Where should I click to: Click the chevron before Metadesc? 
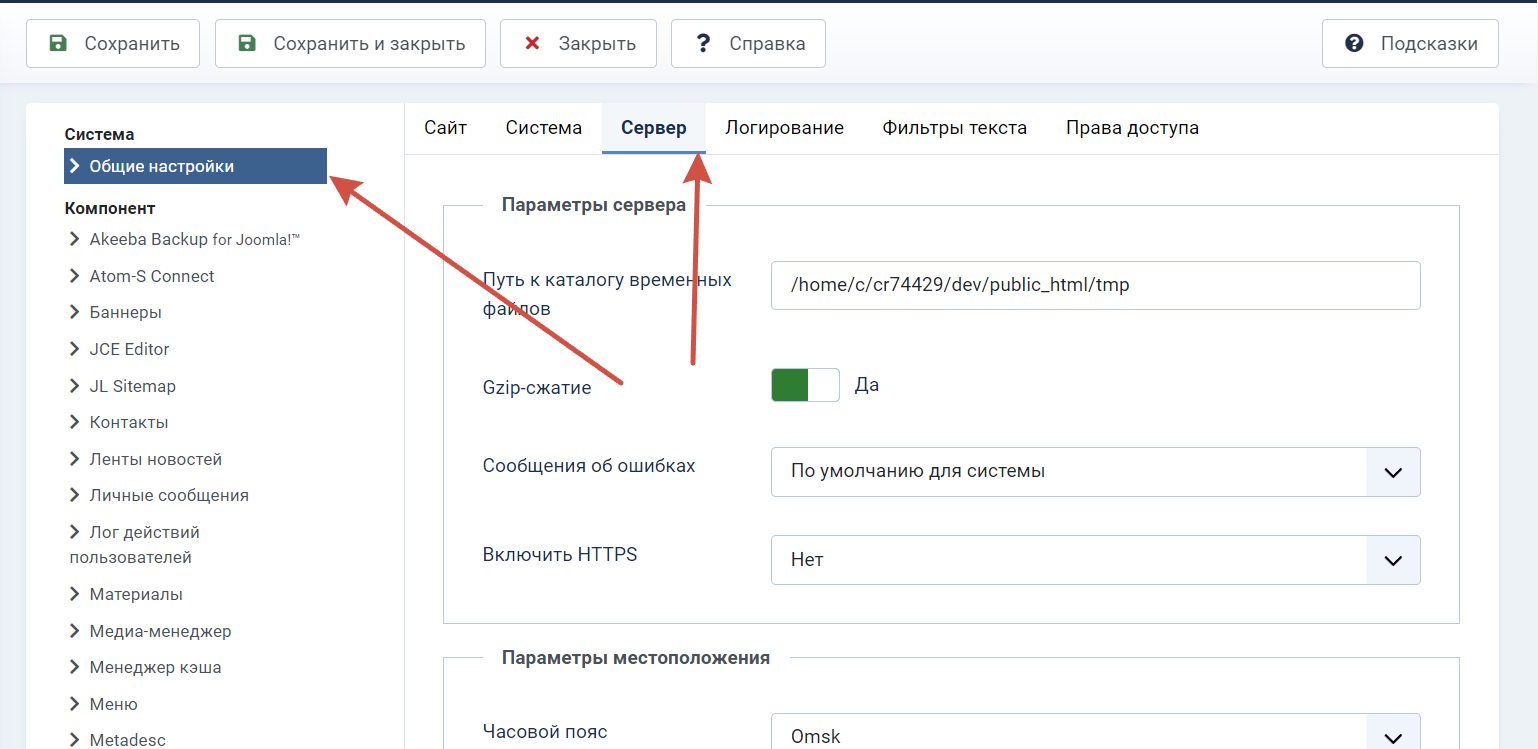coord(75,740)
